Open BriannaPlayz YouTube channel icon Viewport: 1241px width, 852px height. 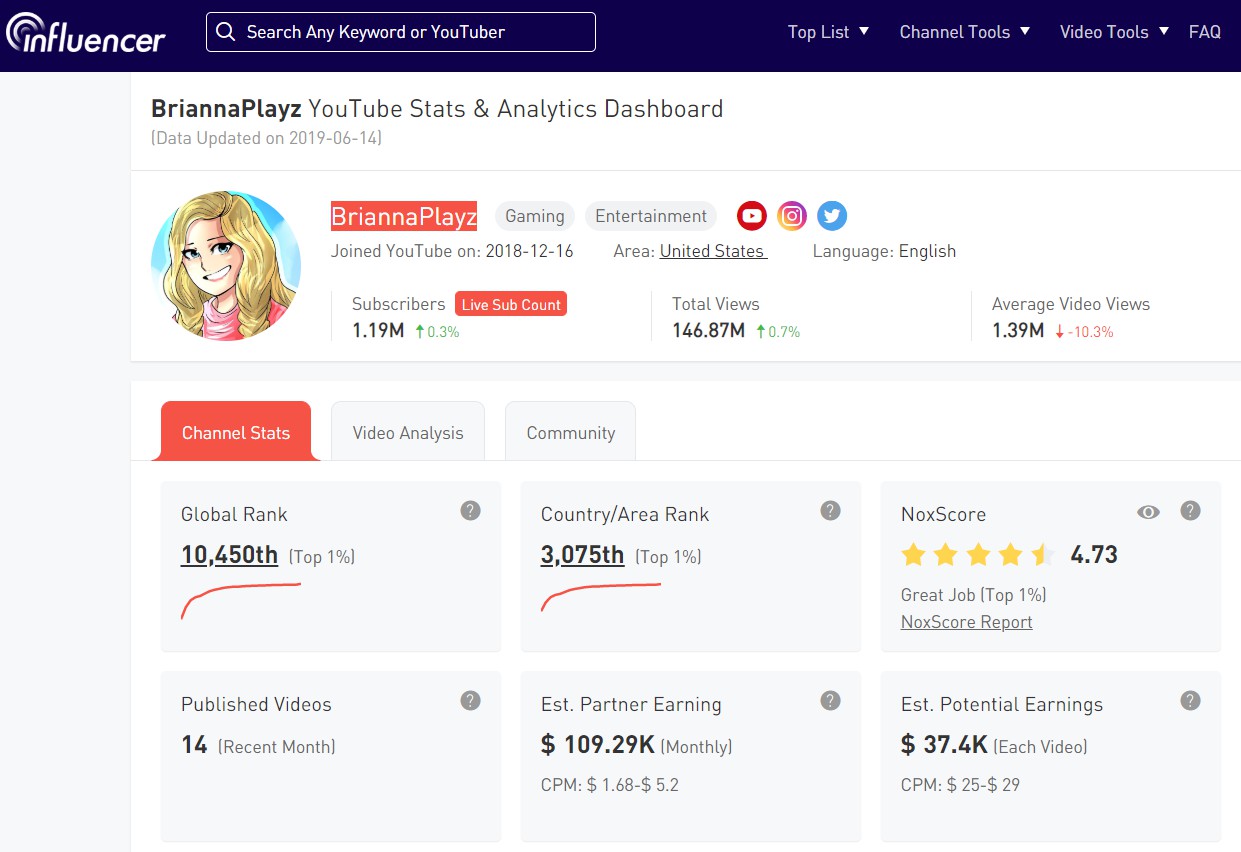pyautogui.click(x=752, y=216)
